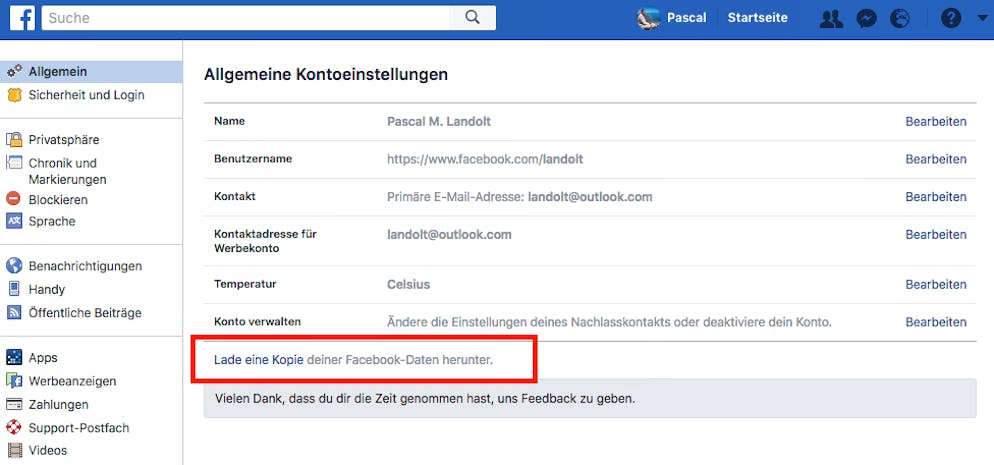Click the name value Pascal M. Landolt

point(439,121)
